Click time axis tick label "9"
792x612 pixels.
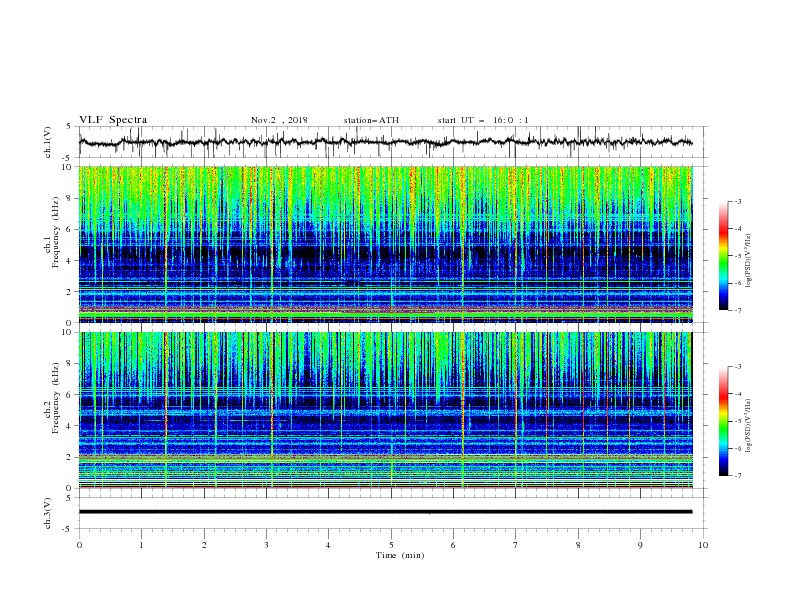pyautogui.click(x=640, y=545)
